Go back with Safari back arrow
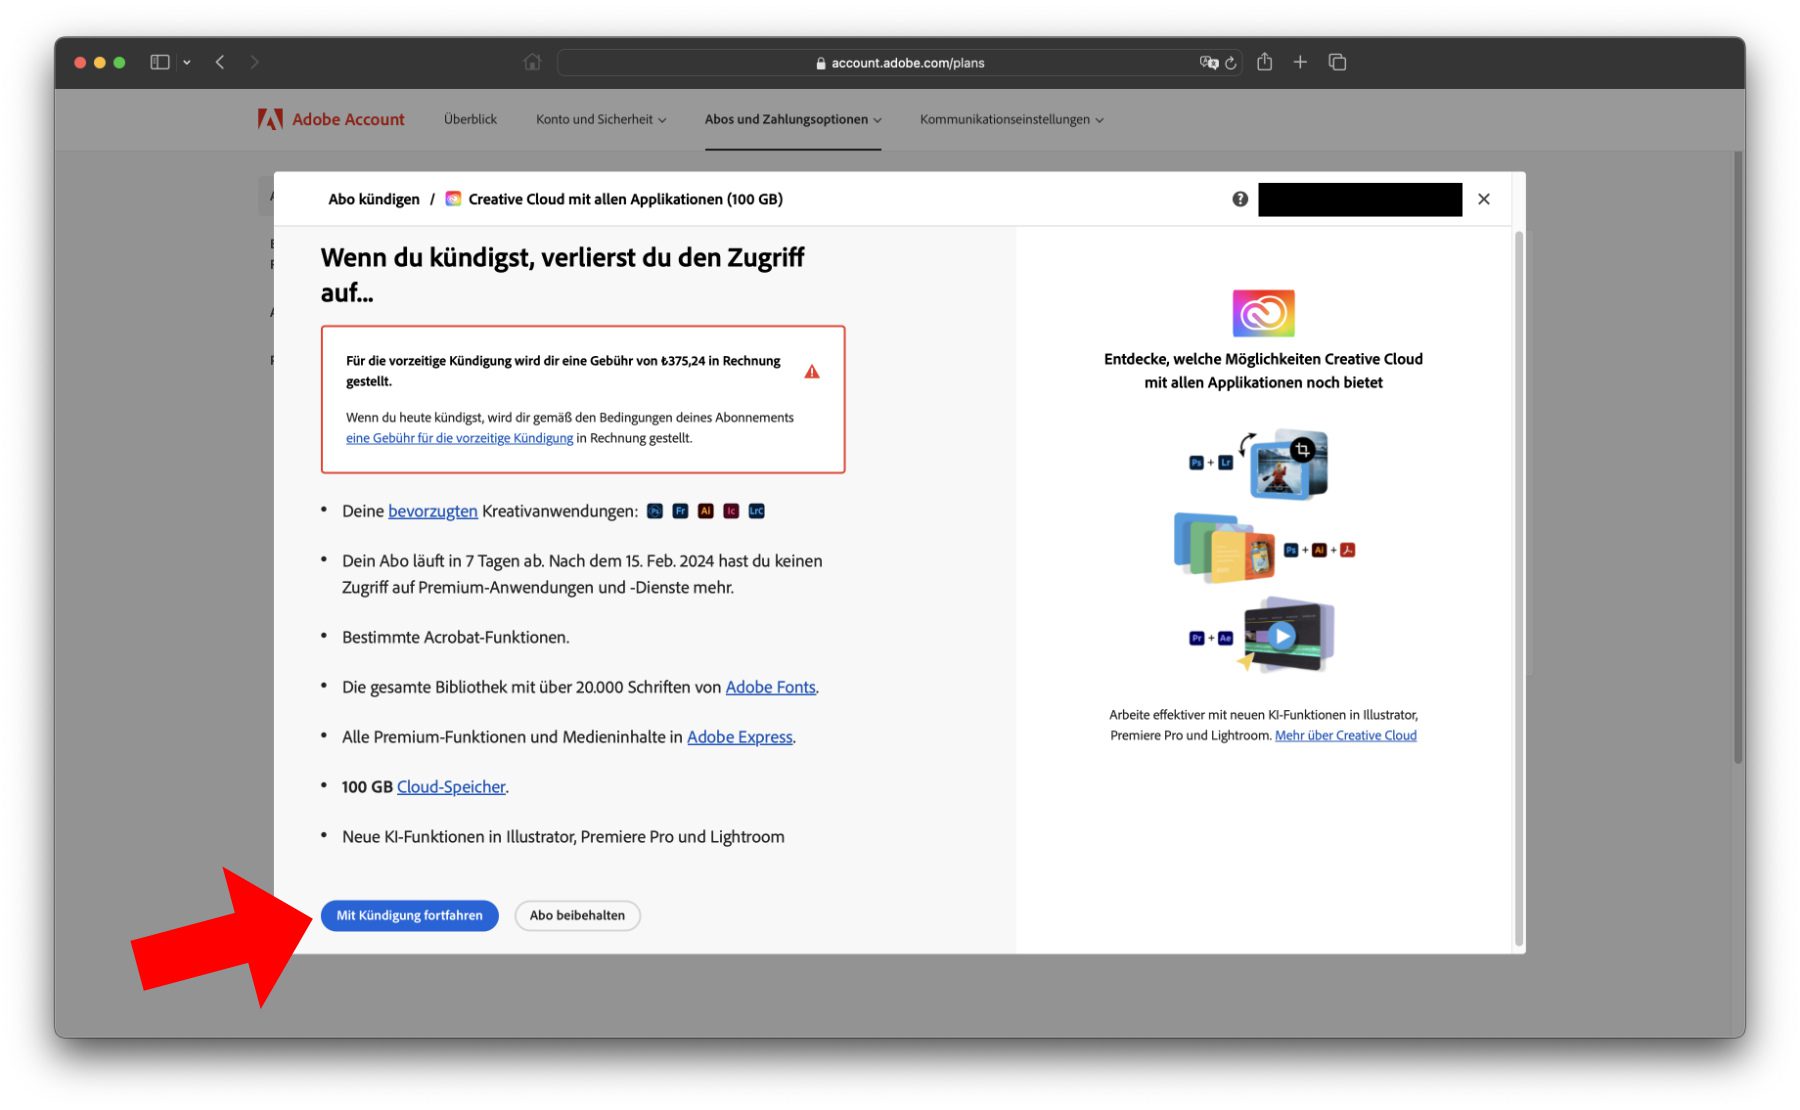Image resolution: width=1800 pixels, height=1110 pixels. (220, 62)
